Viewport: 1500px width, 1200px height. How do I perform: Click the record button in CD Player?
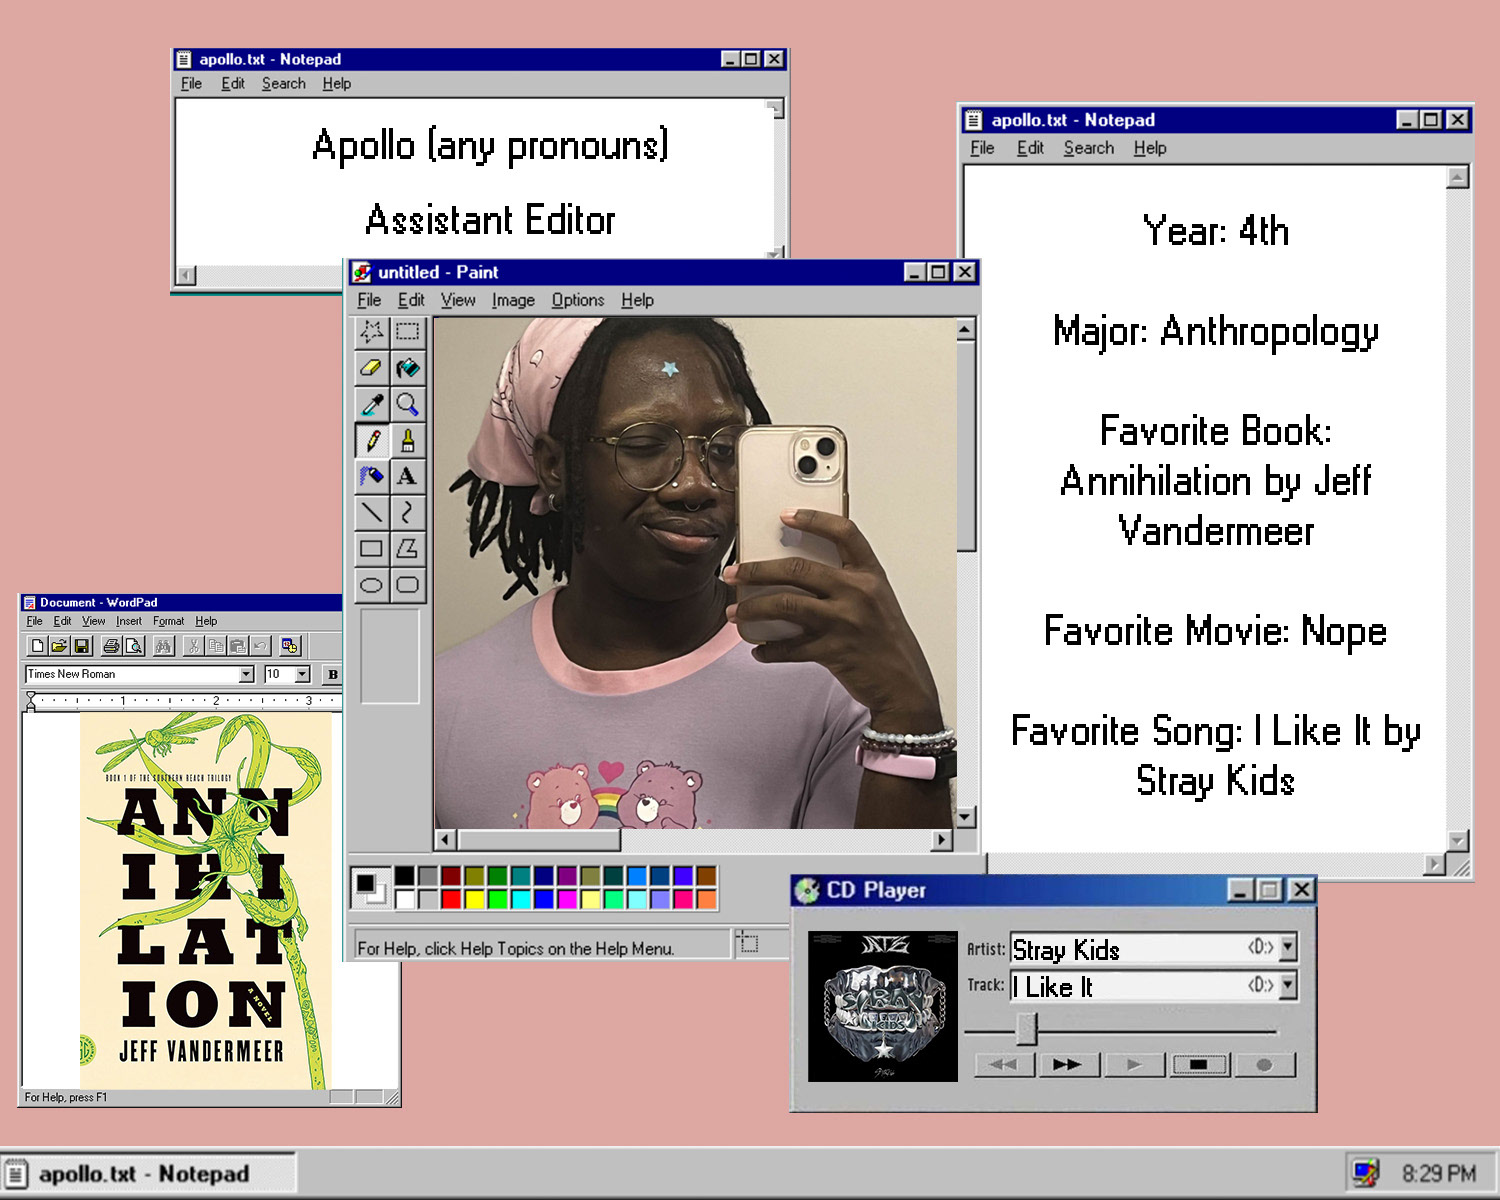click(x=1264, y=1065)
